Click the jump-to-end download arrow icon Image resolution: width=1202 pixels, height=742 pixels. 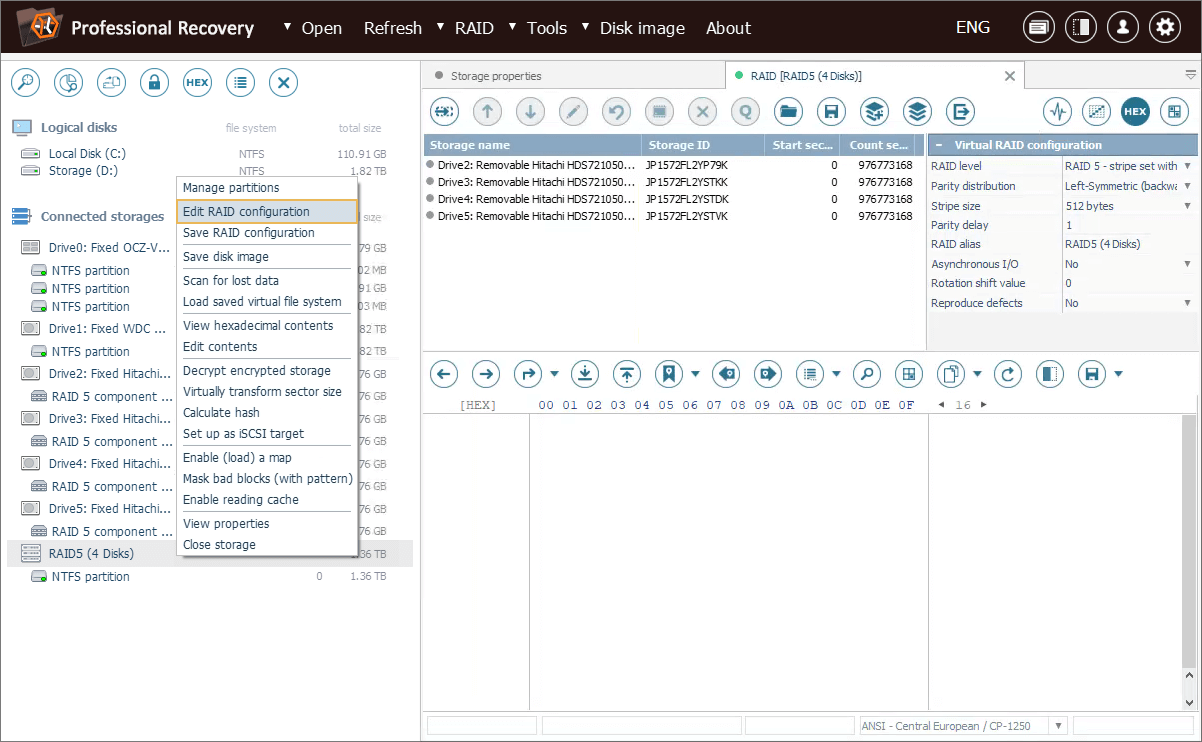585,374
